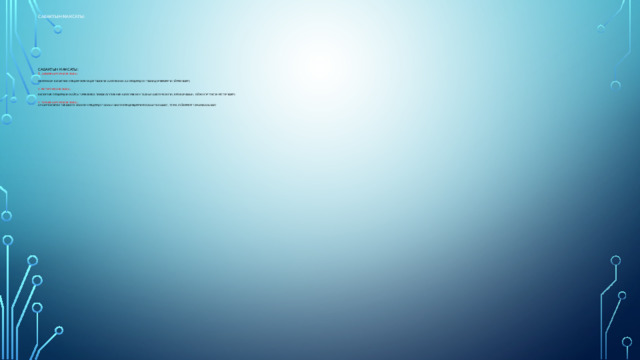Viewport: 640px width, 360px height.
Task: Select the black "САБАҚТЫҢ МАҚСАТЫ:" body heading
Action: click(x=58, y=69)
